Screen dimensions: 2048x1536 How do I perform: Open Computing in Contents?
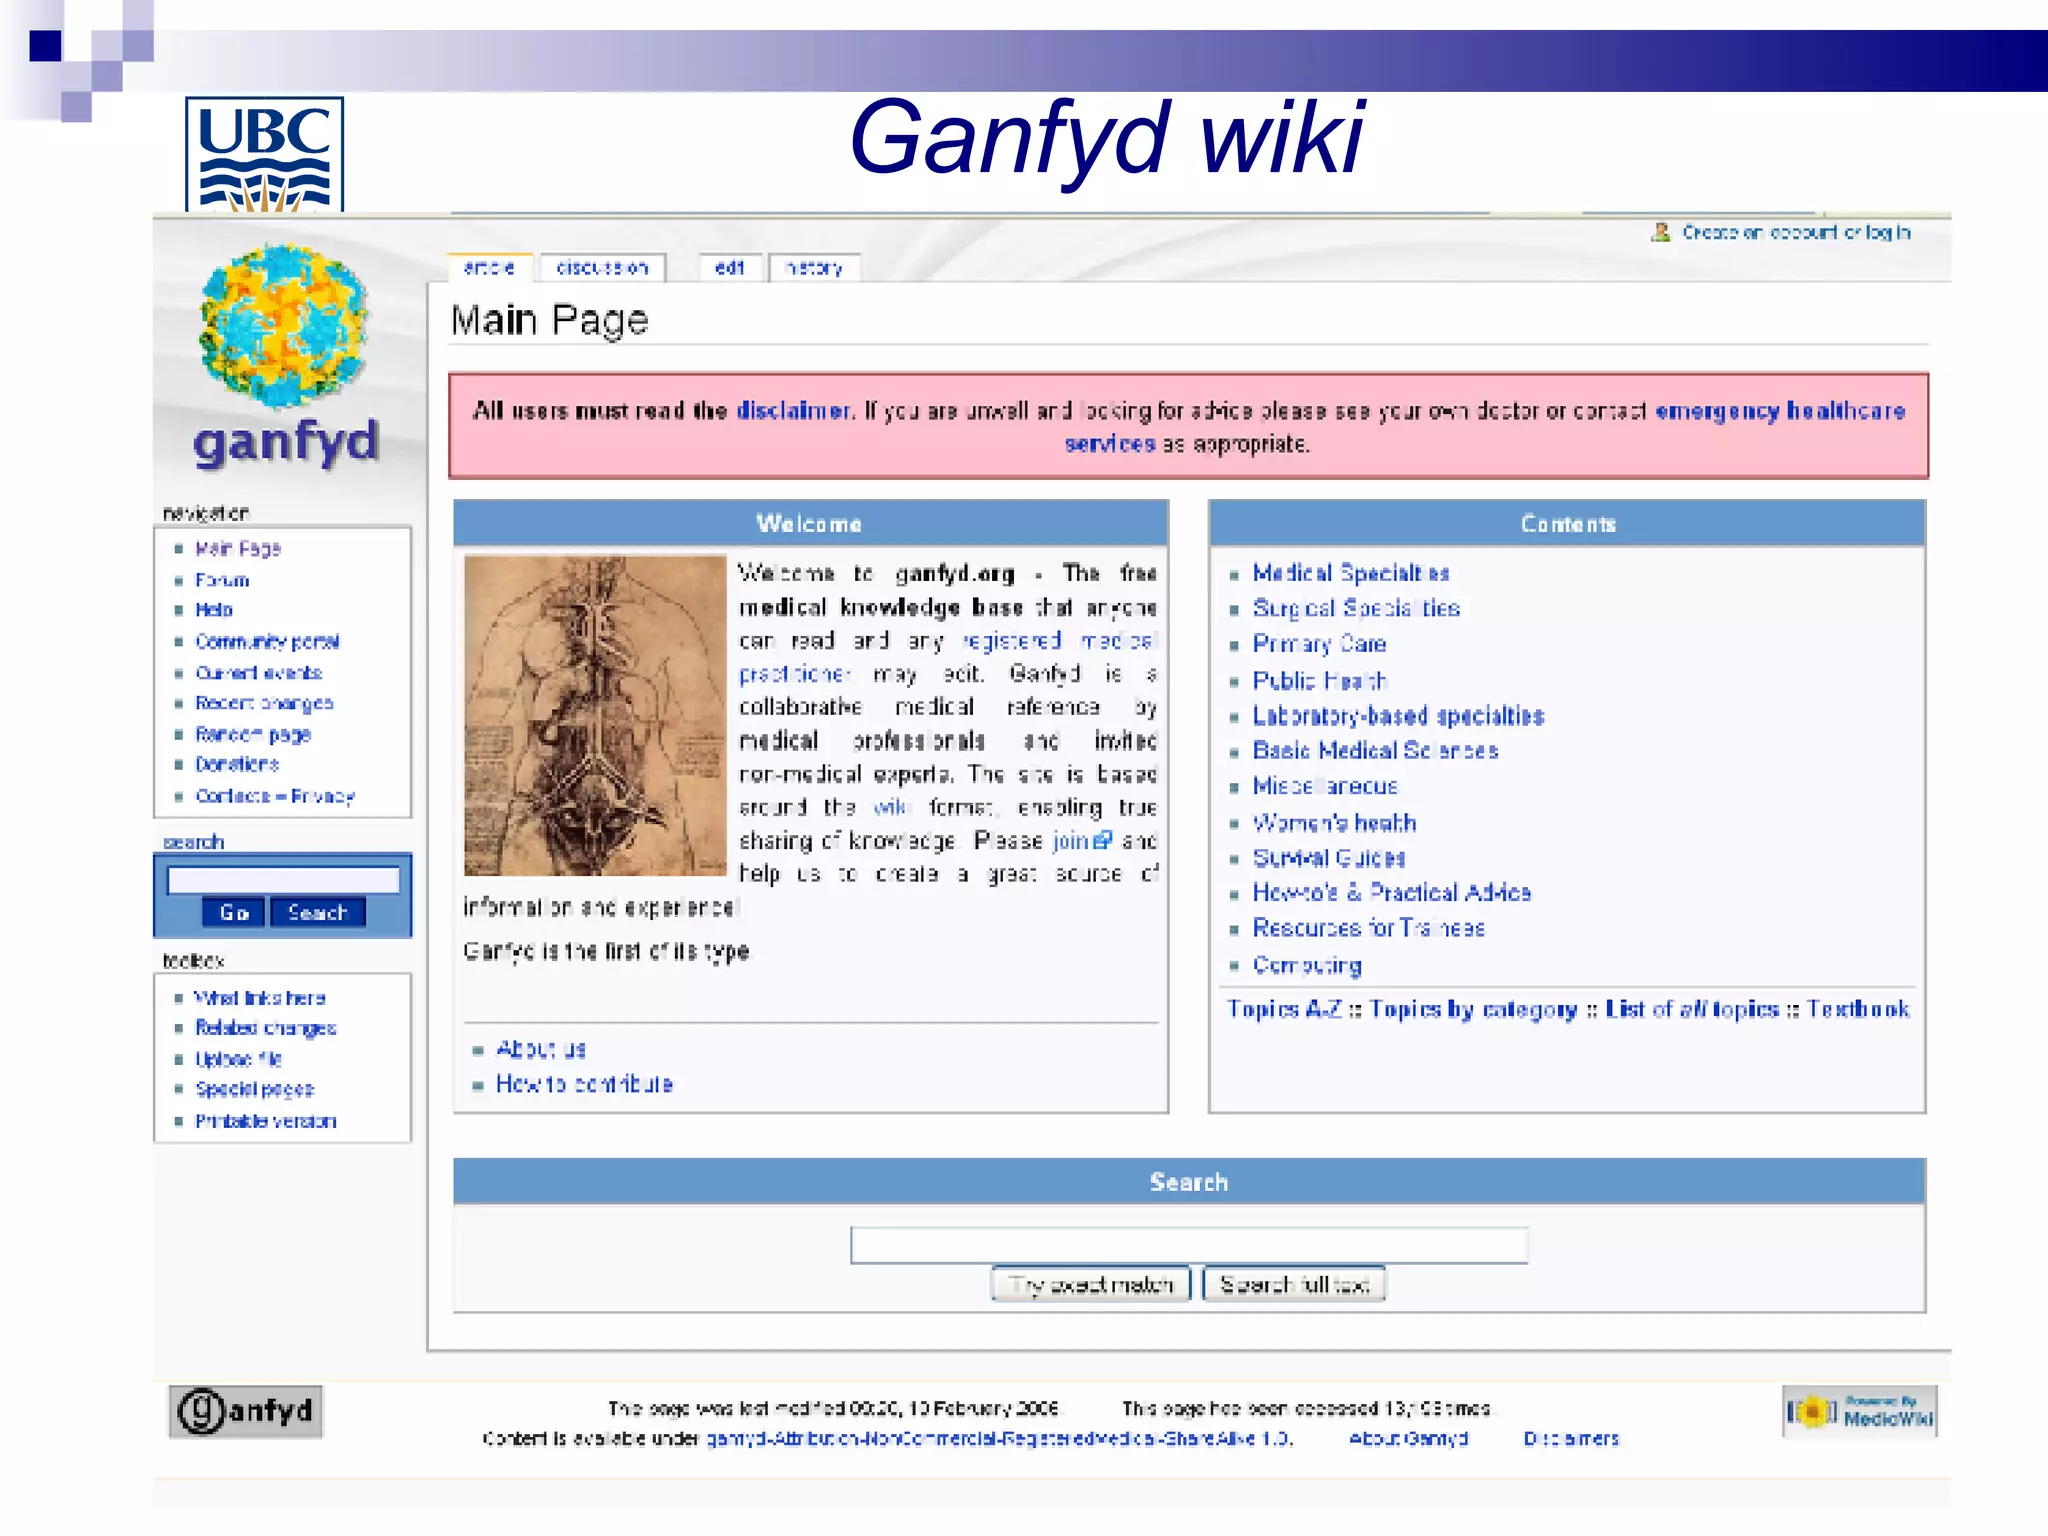coord(1307,965)
